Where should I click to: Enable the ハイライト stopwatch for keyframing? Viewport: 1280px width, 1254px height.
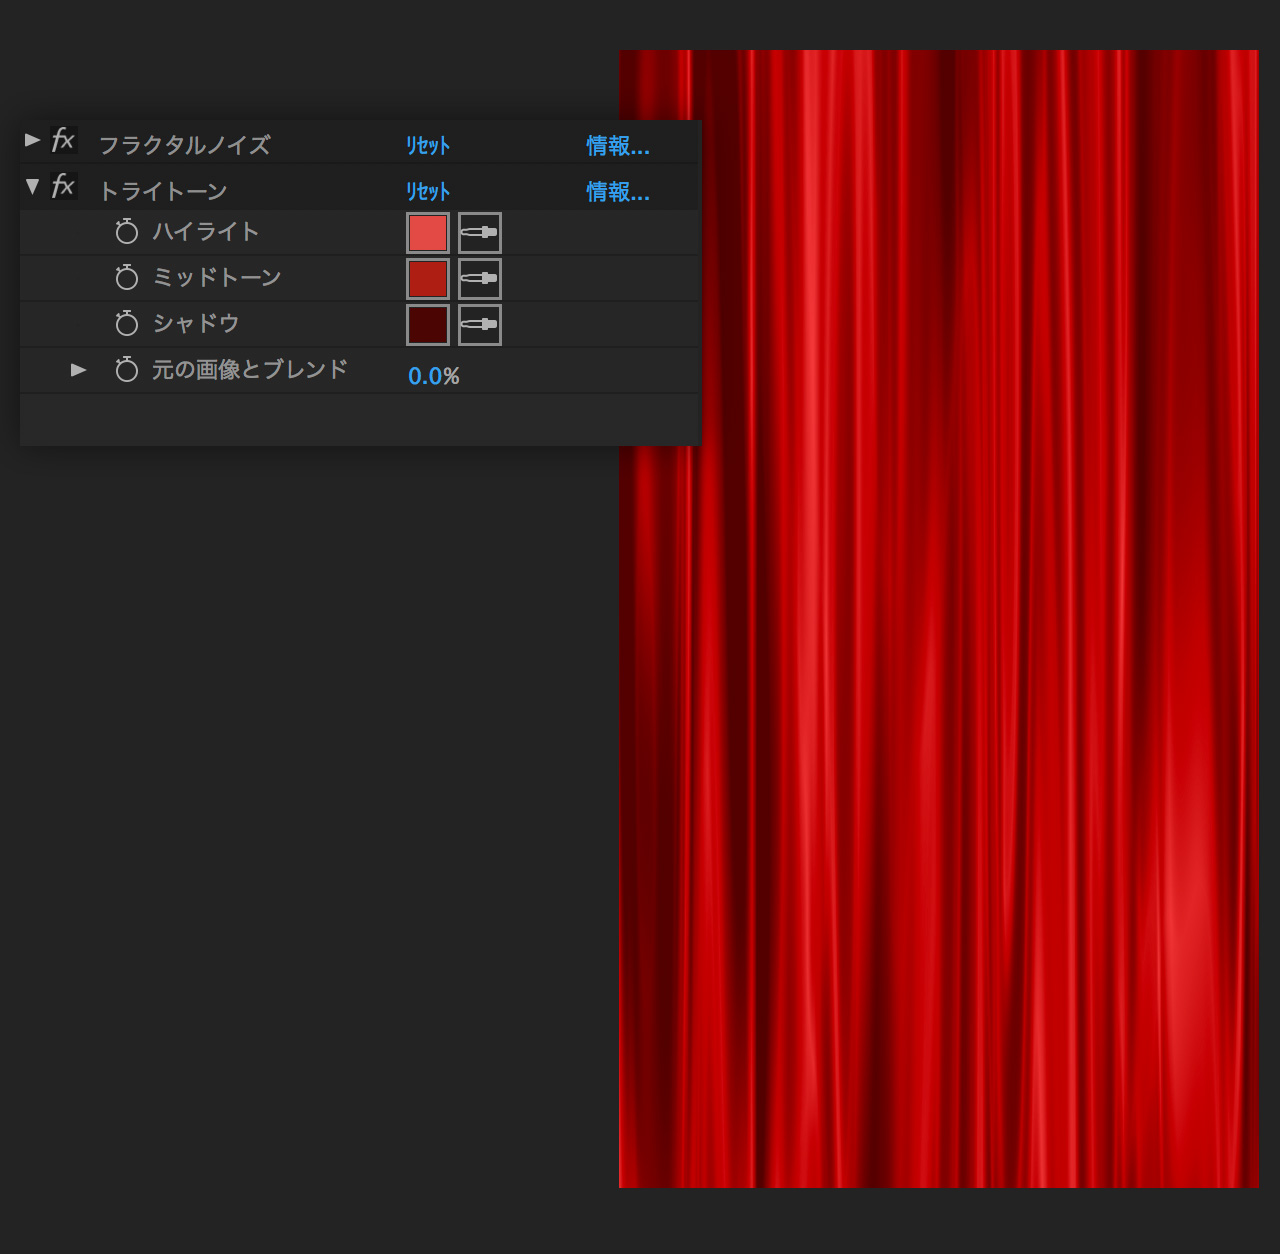127,232
